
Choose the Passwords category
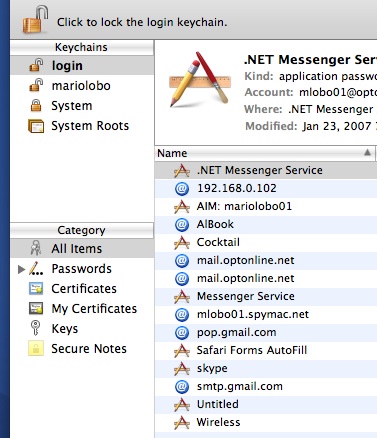(x=82, y=269)
